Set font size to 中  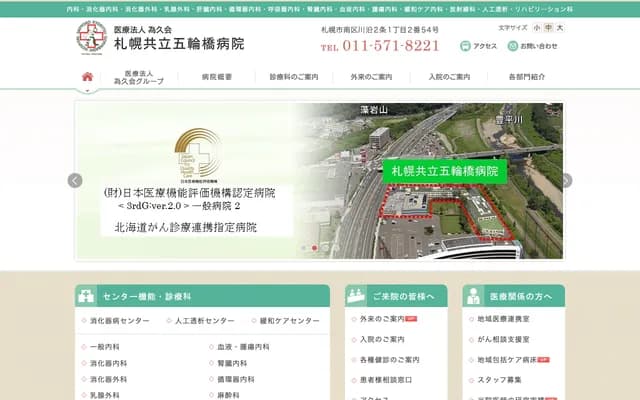547,29
